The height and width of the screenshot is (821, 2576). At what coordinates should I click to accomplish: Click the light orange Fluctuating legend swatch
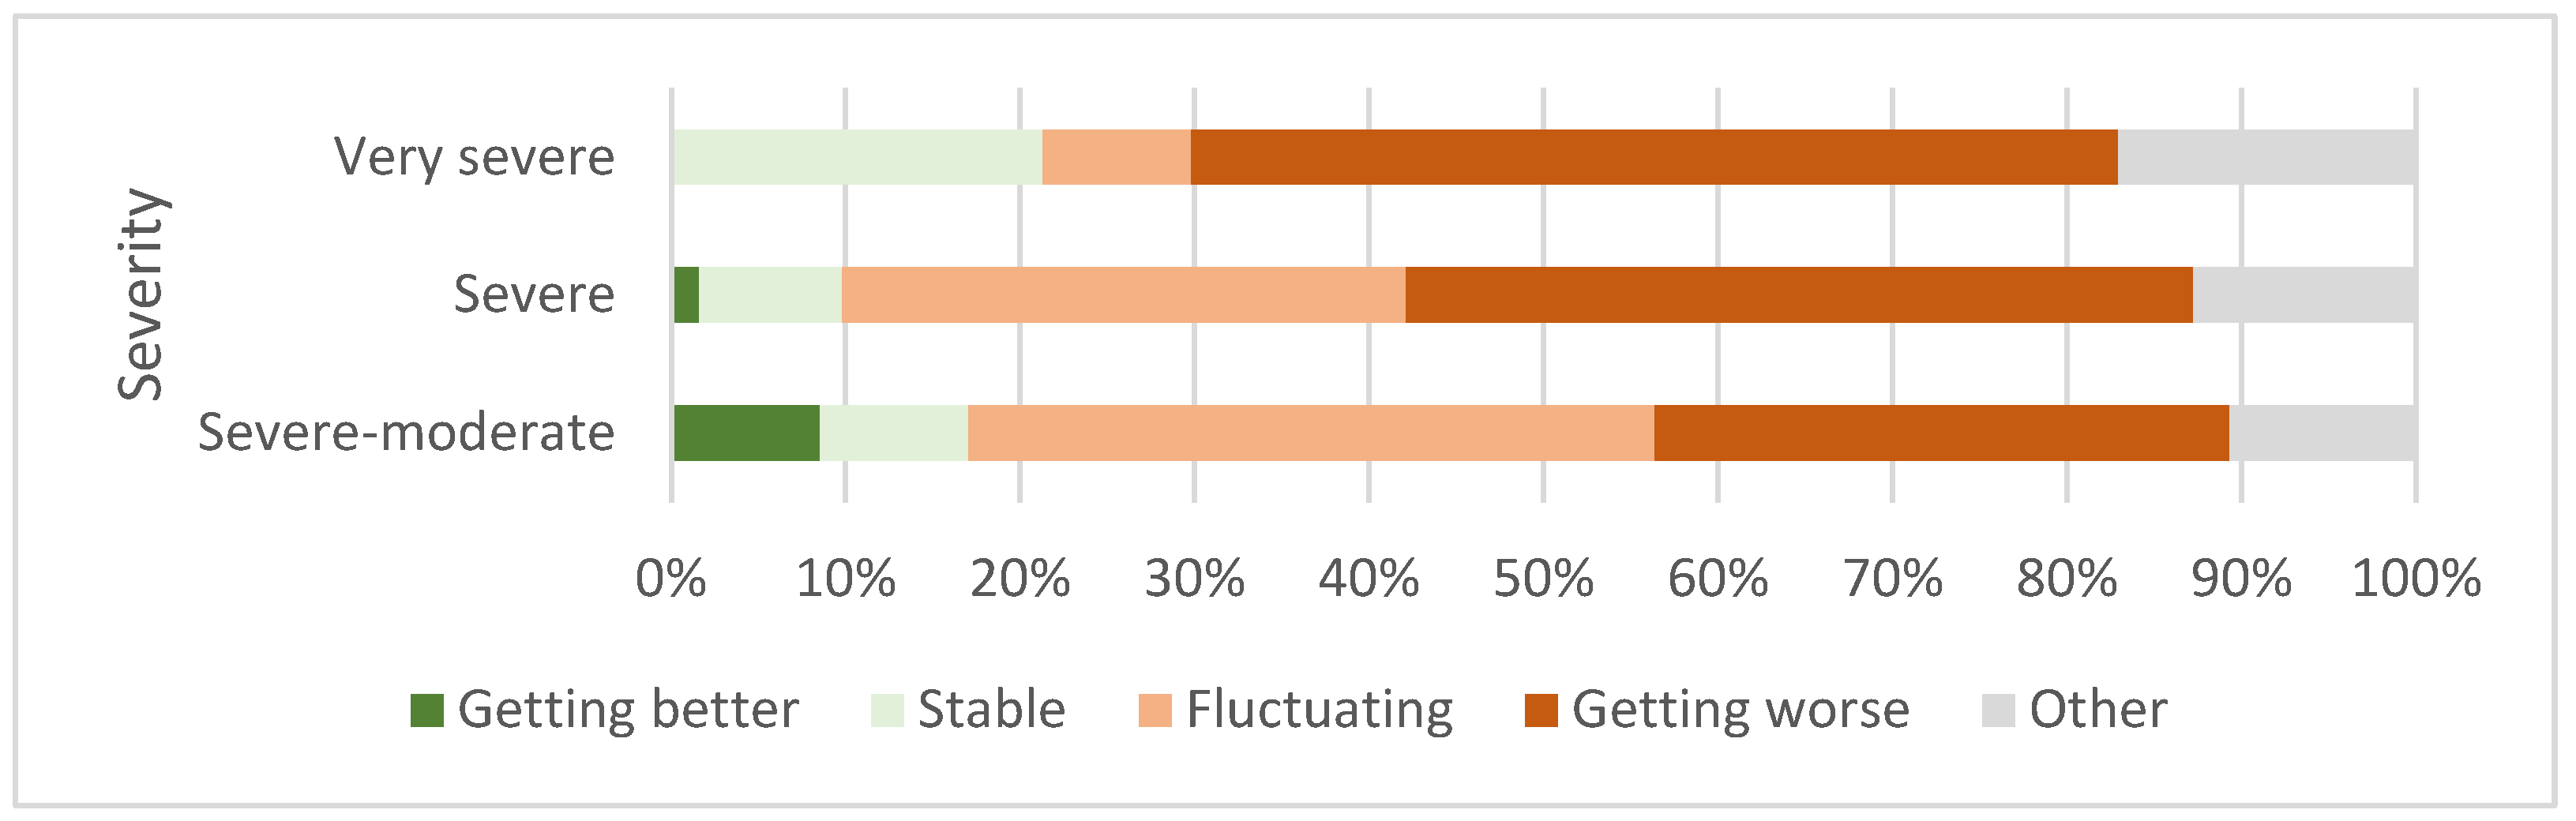coord(1154,711)
